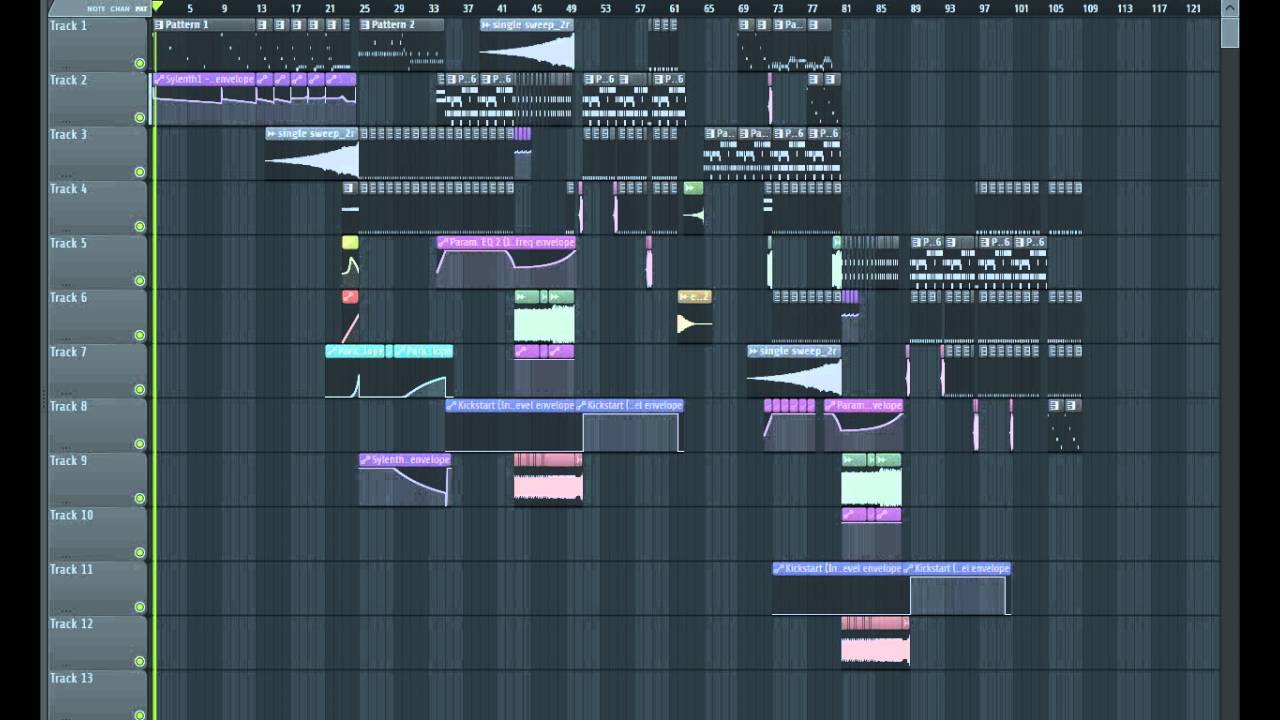
Task: Disable Track 6 via its green LED
Action: point(140,335)
